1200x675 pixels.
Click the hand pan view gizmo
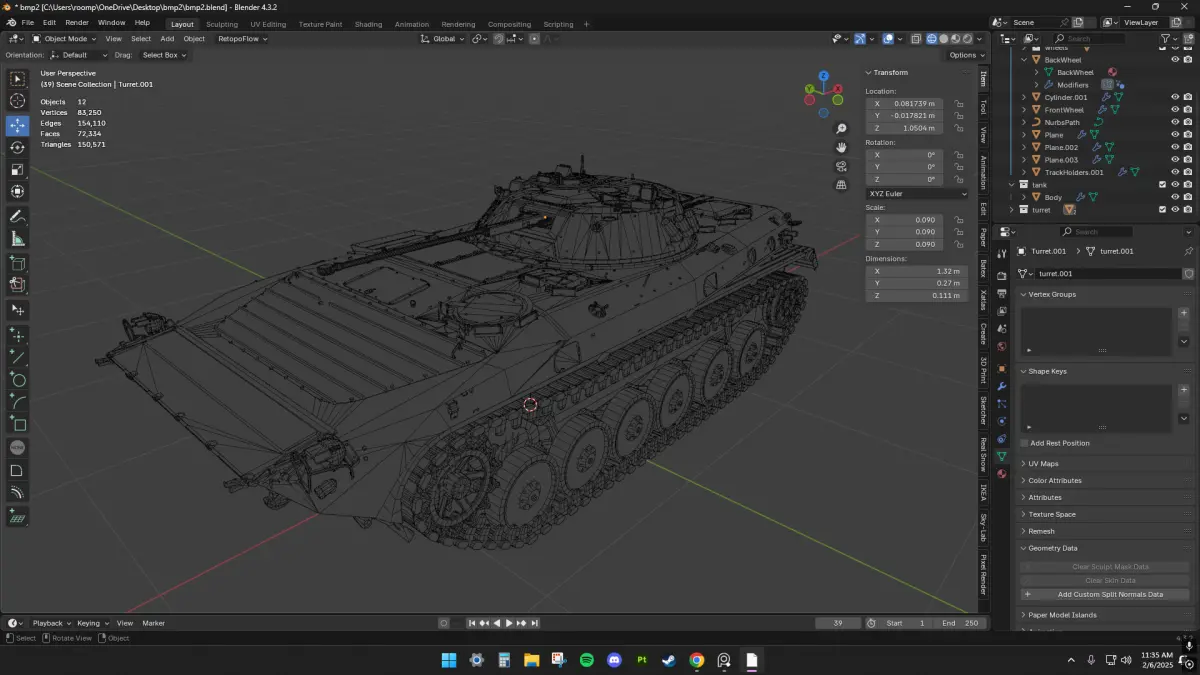842,147
